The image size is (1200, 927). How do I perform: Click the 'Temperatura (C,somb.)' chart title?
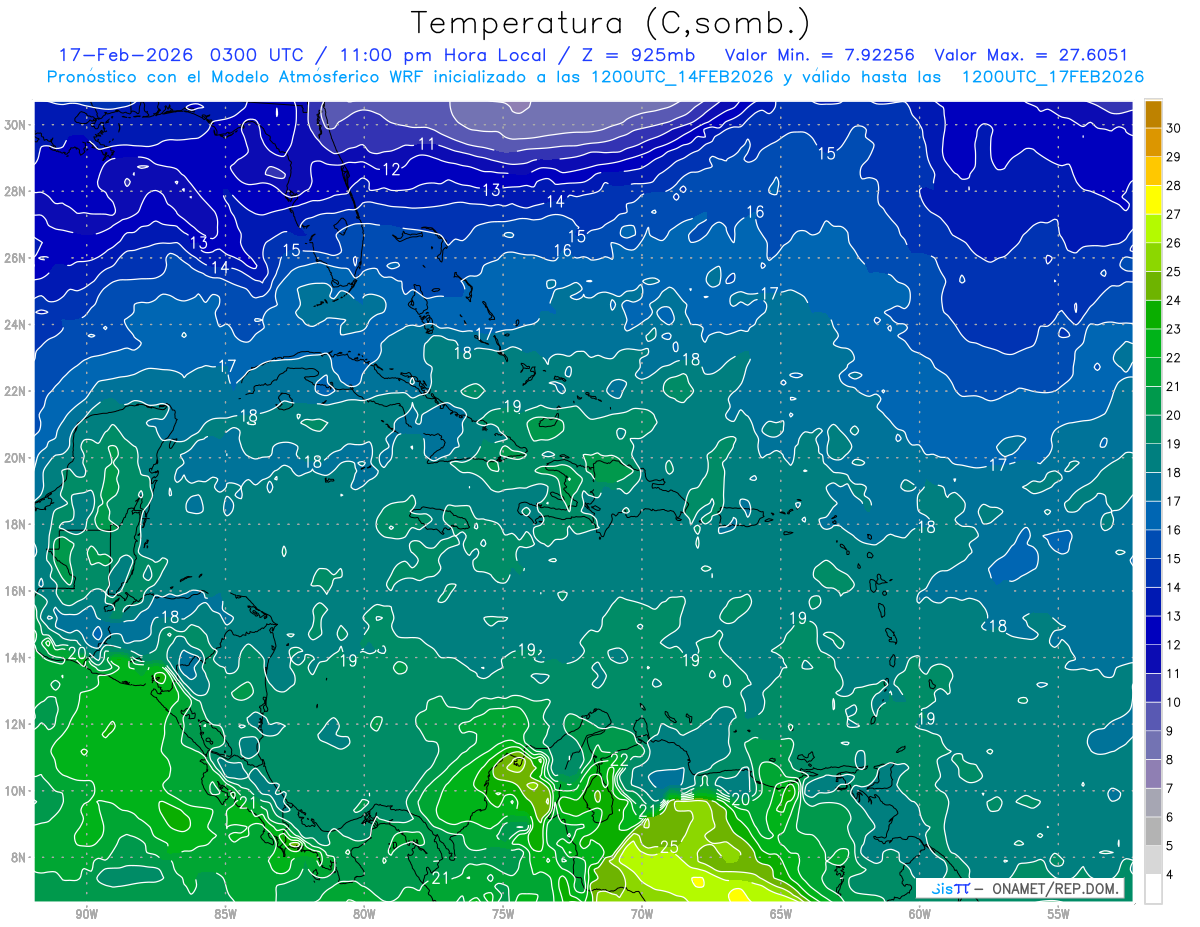tap(610, 22)
